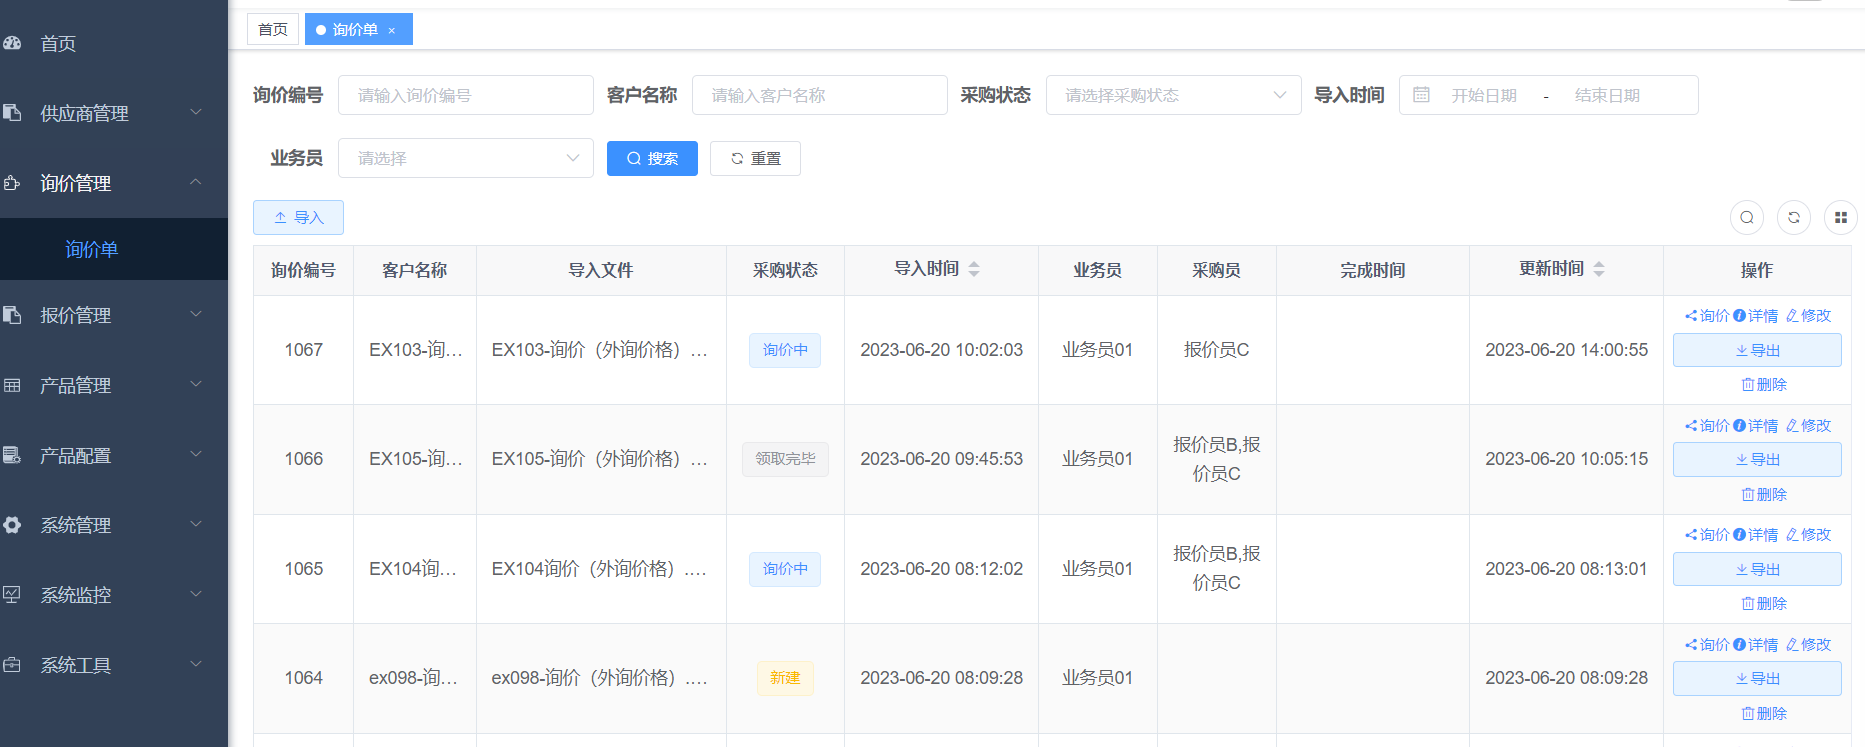The width and height of the screenshot is (1865, 747).
Task: Open 详情 for row 1064
Action: click(x=1756, y=644)
